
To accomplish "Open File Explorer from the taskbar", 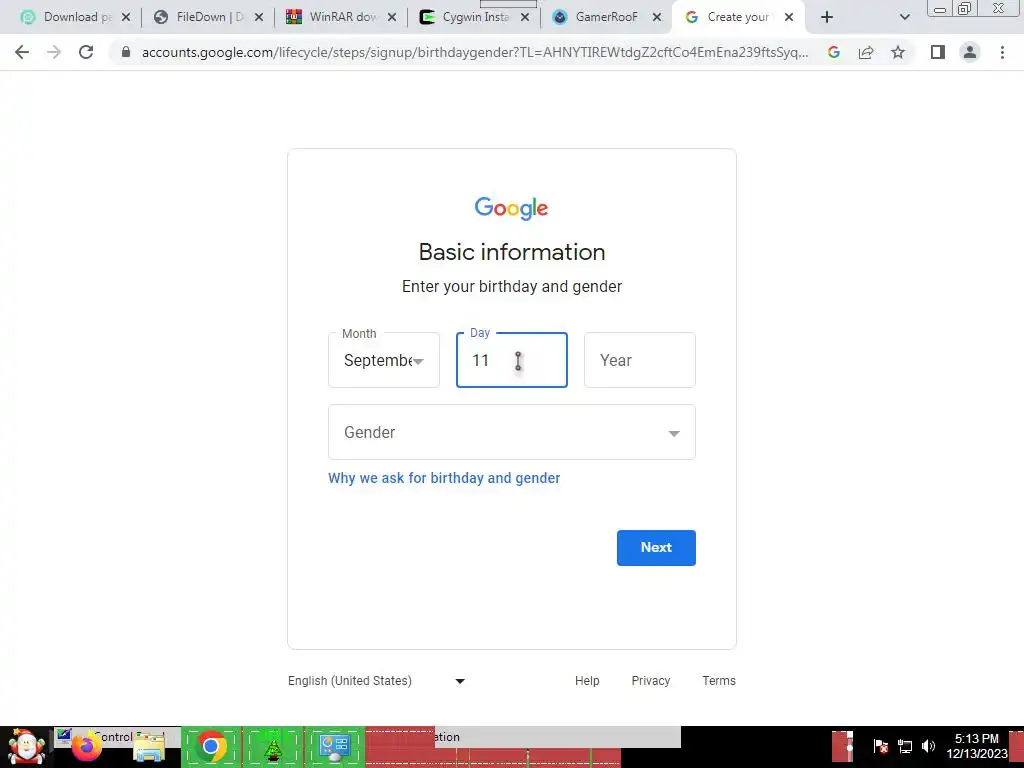I will click(148, 748).
